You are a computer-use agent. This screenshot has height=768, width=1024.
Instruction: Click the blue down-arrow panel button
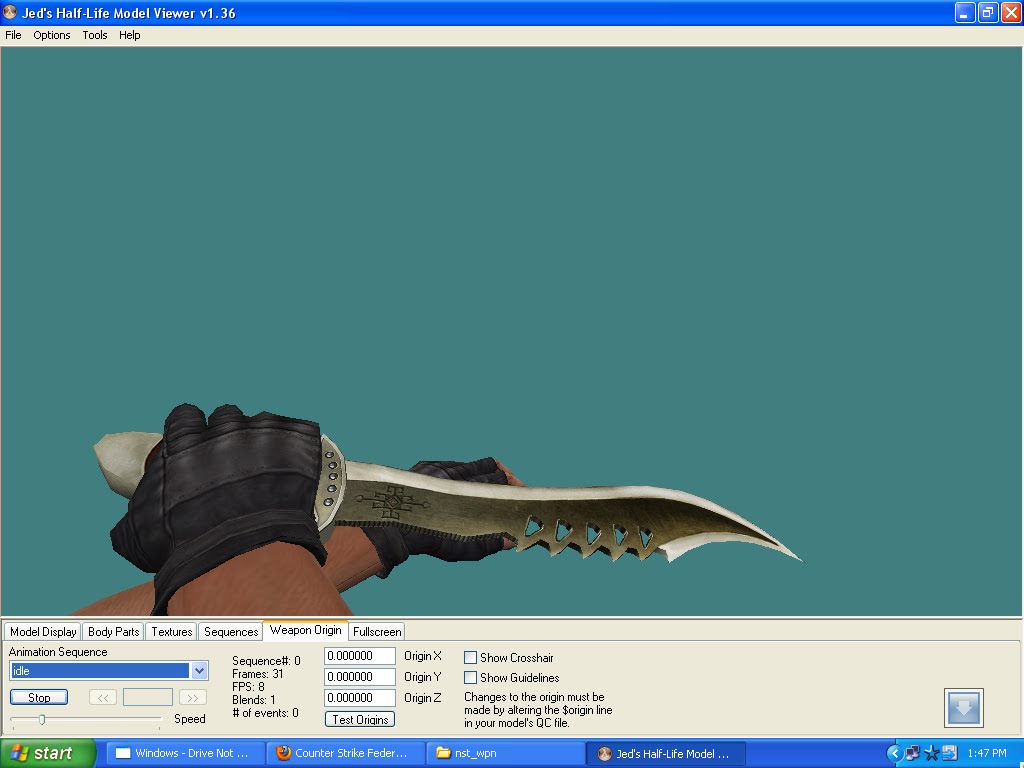(x=964, y=708)
